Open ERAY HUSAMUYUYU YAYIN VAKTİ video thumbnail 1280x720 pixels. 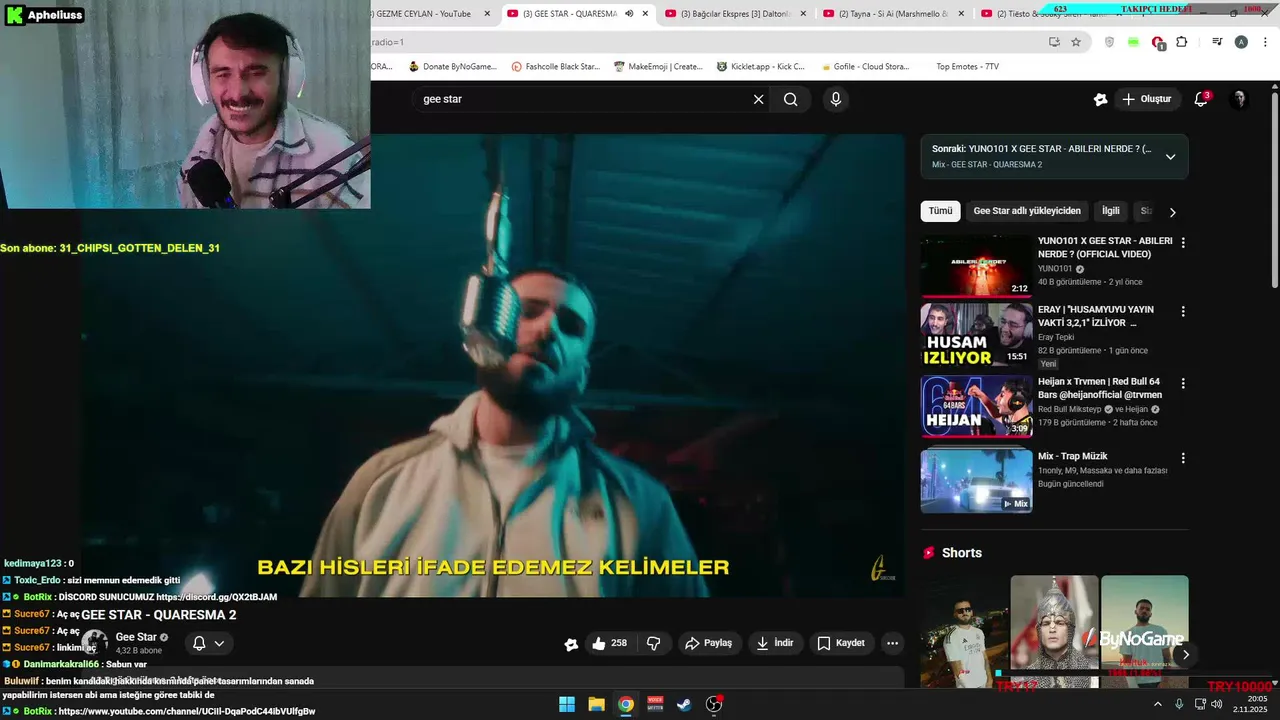pos(976,334)
